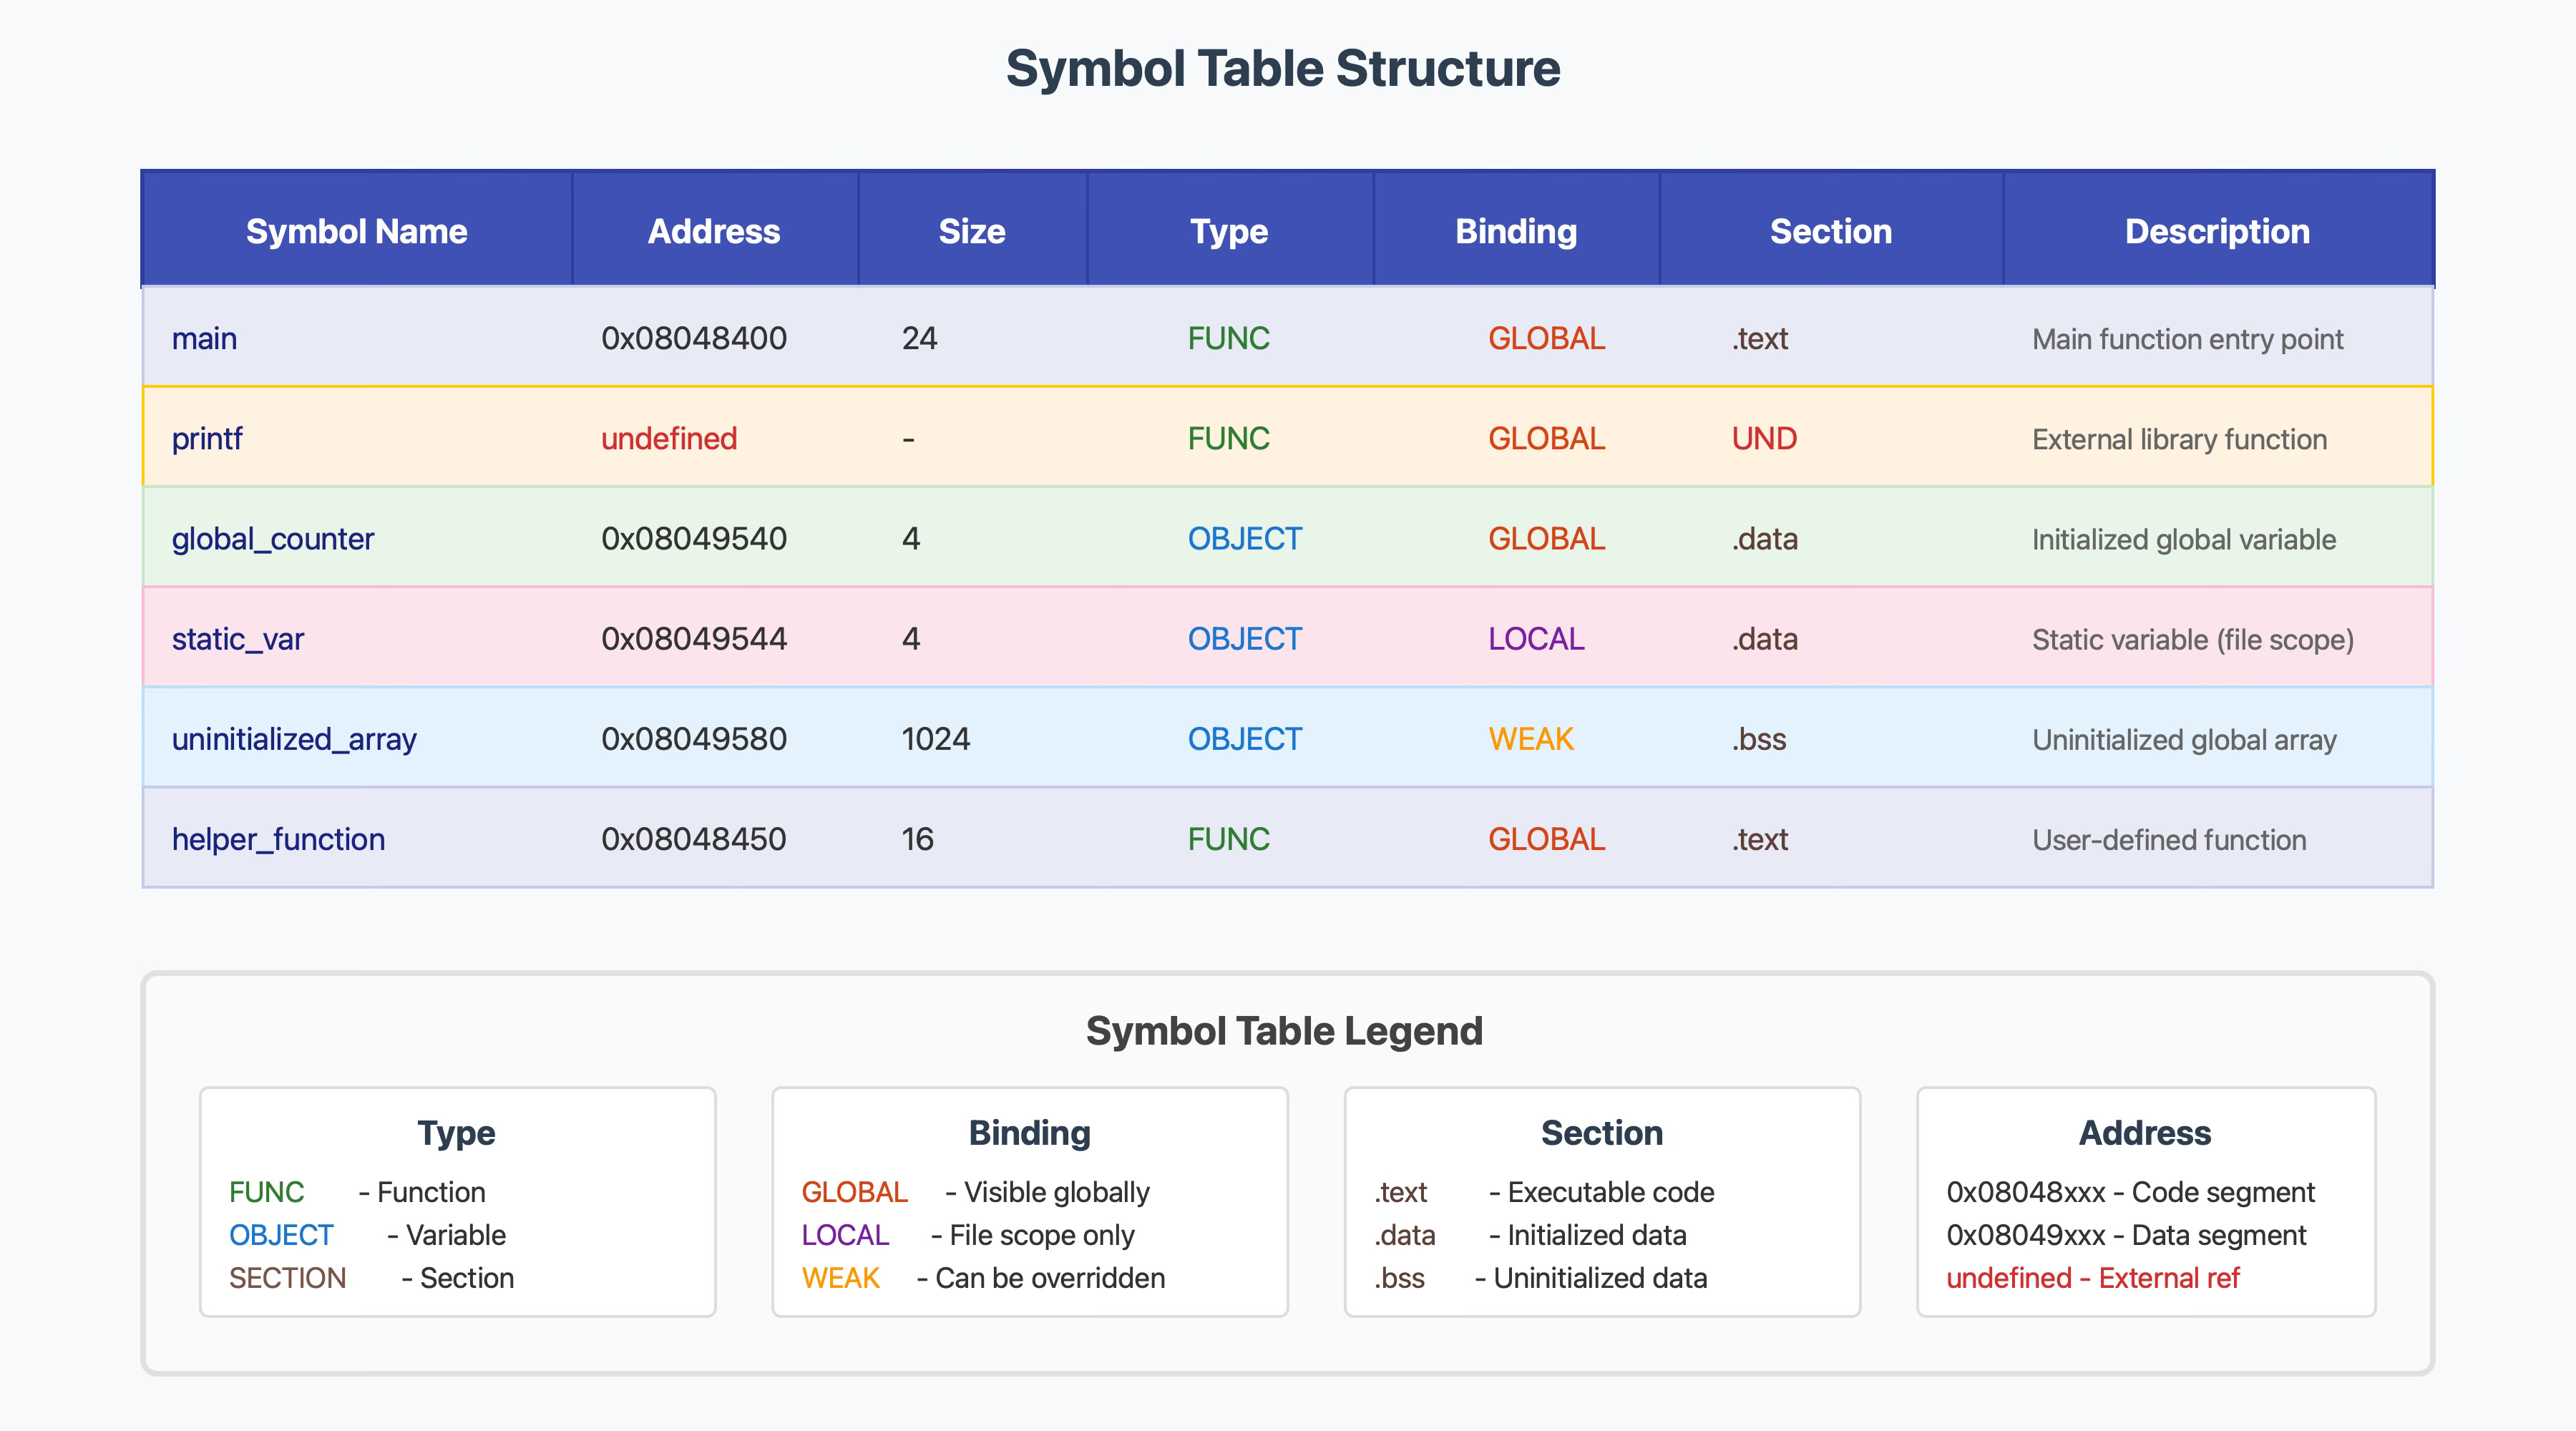
Task: Select the helper_function symbol name
Action: click(278, 839)
